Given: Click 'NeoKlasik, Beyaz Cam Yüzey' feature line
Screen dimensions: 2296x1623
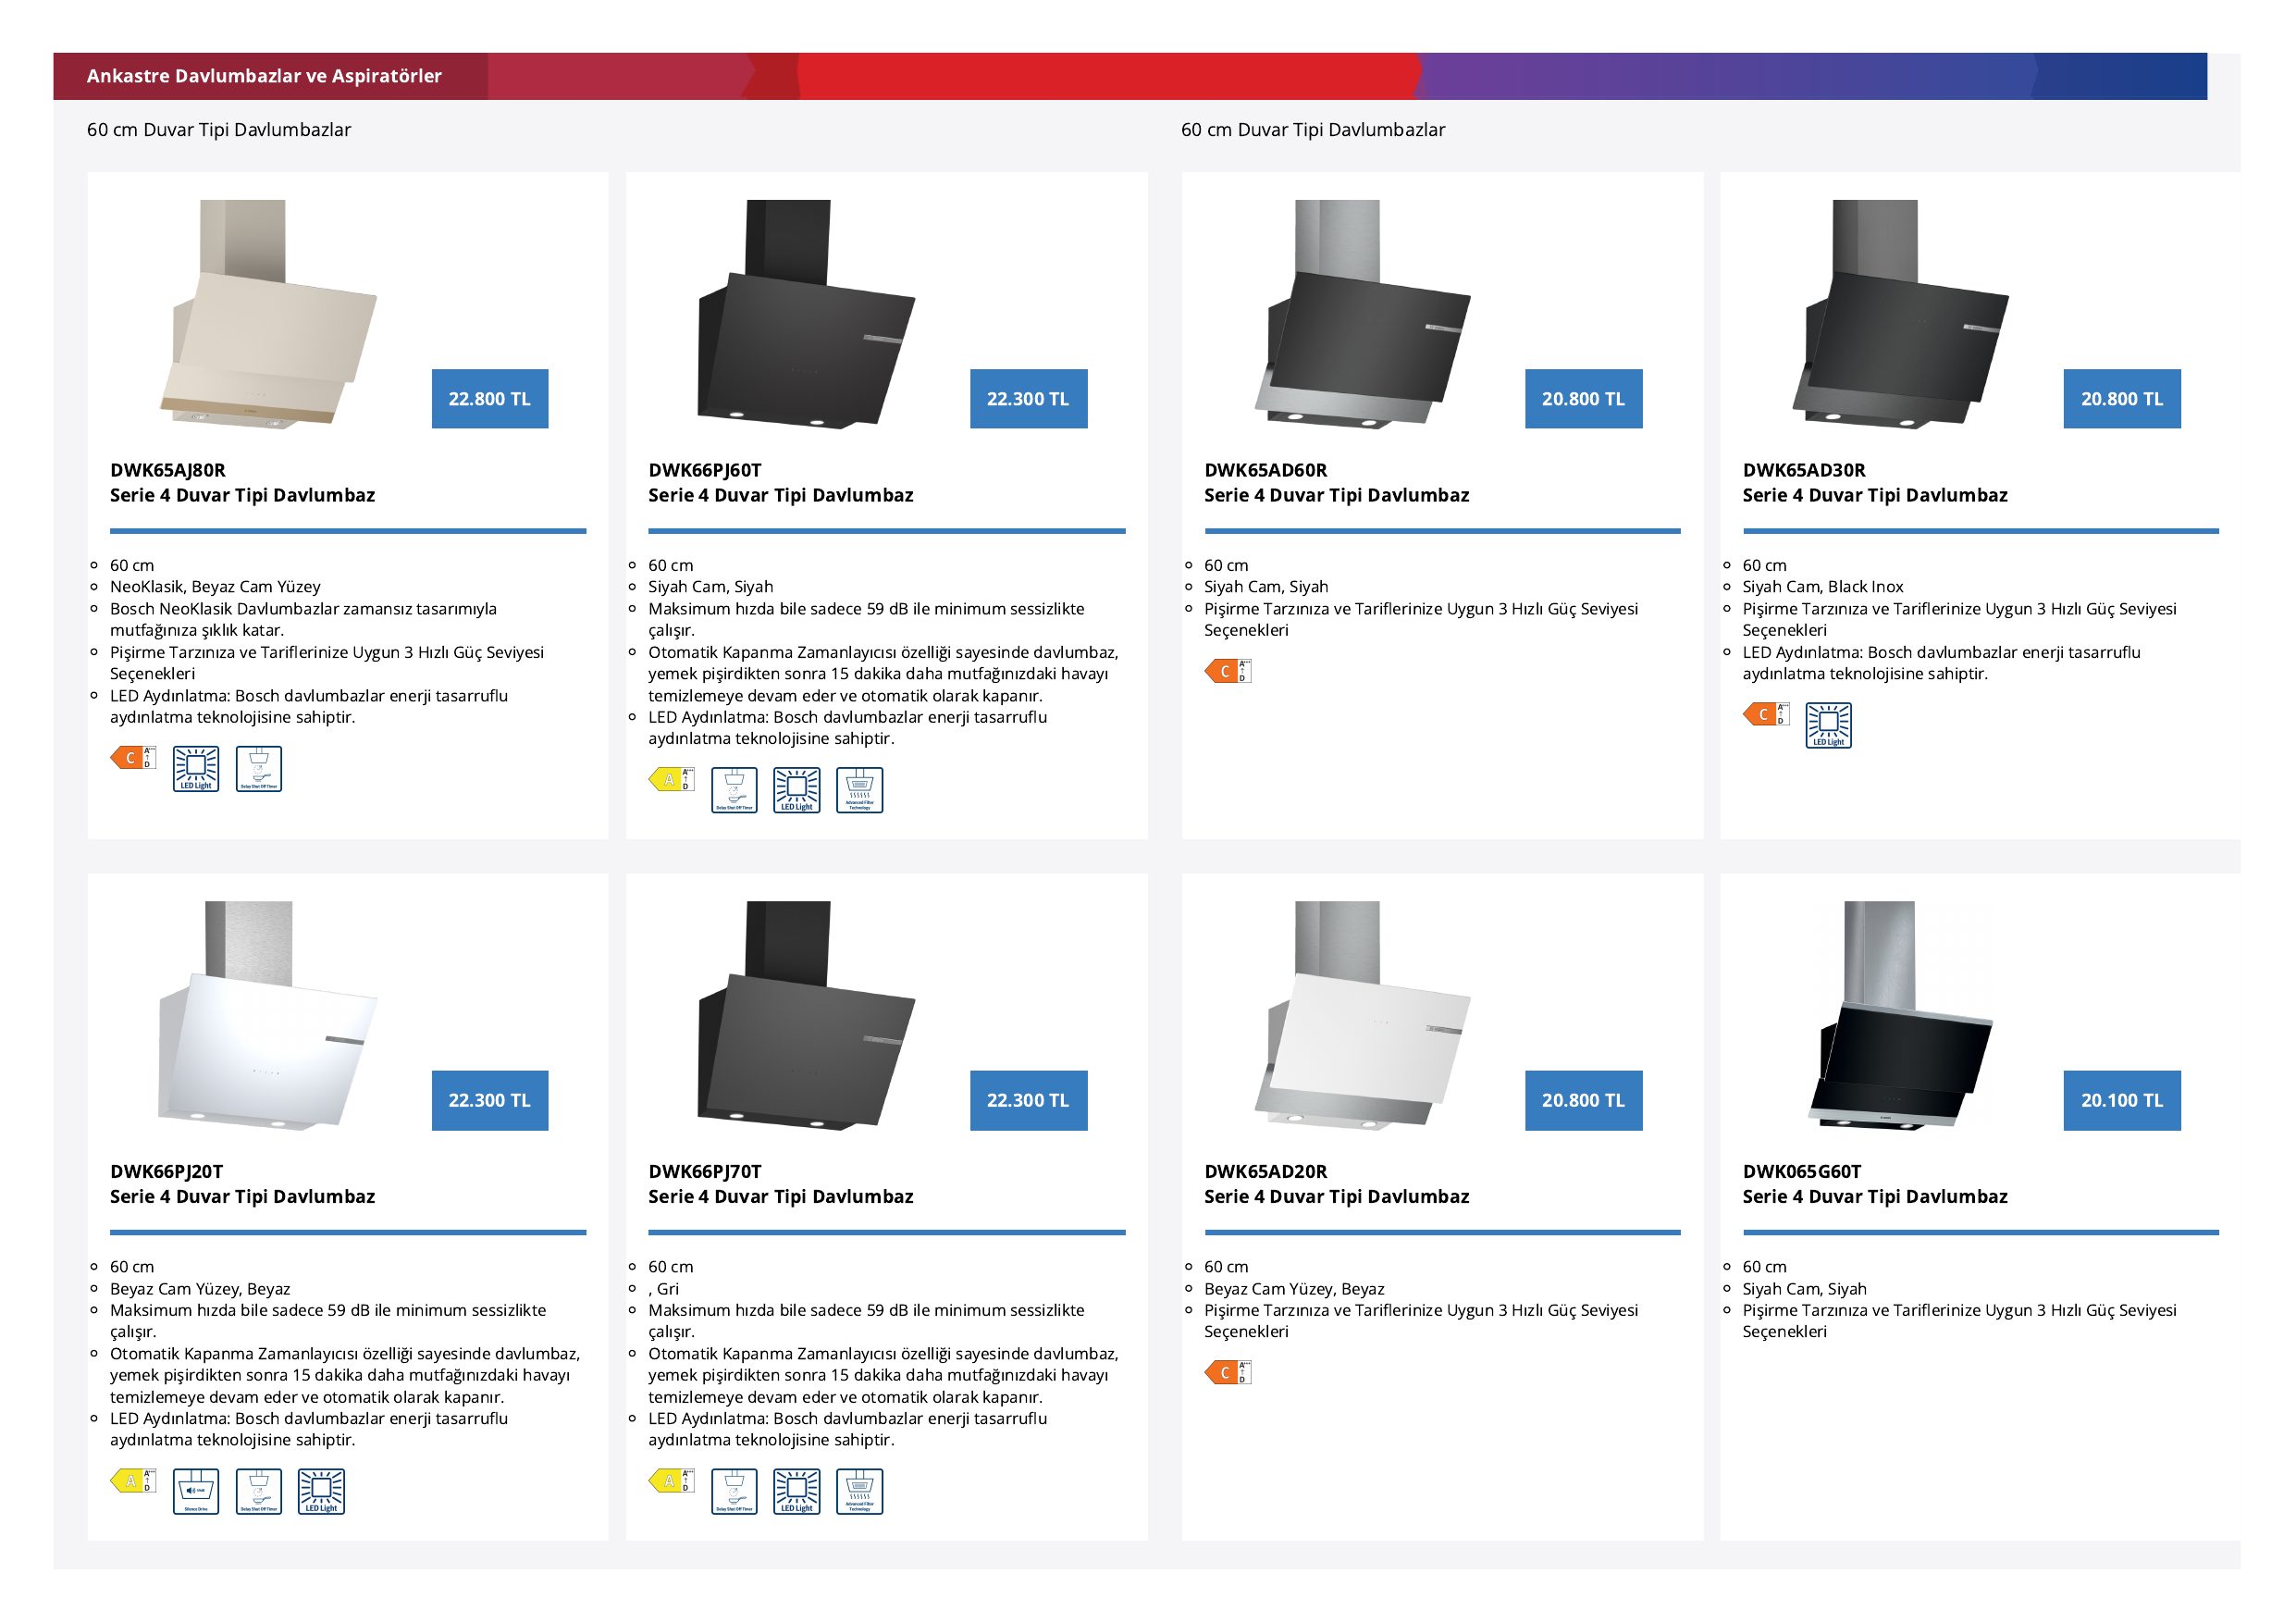Looking at the screenshot, I should coord(215,587).
